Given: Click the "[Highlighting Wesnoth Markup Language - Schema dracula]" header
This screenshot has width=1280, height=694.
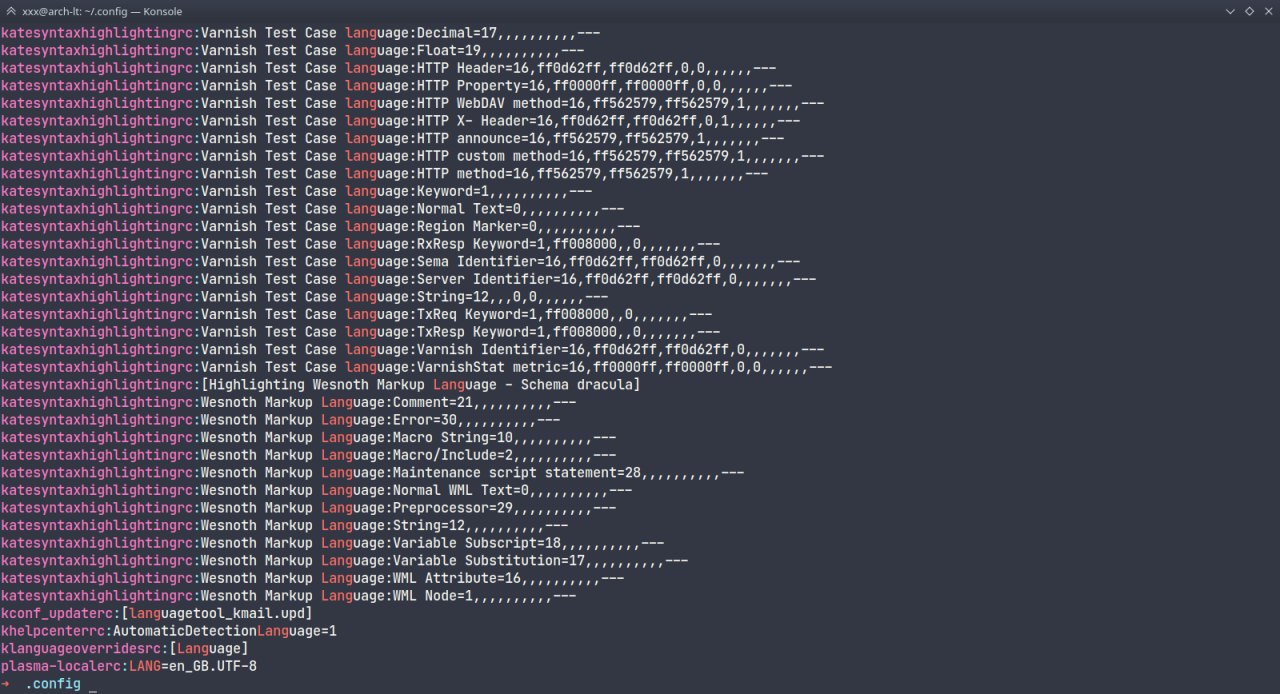Looking at the screenshot, I should (421, 385).
